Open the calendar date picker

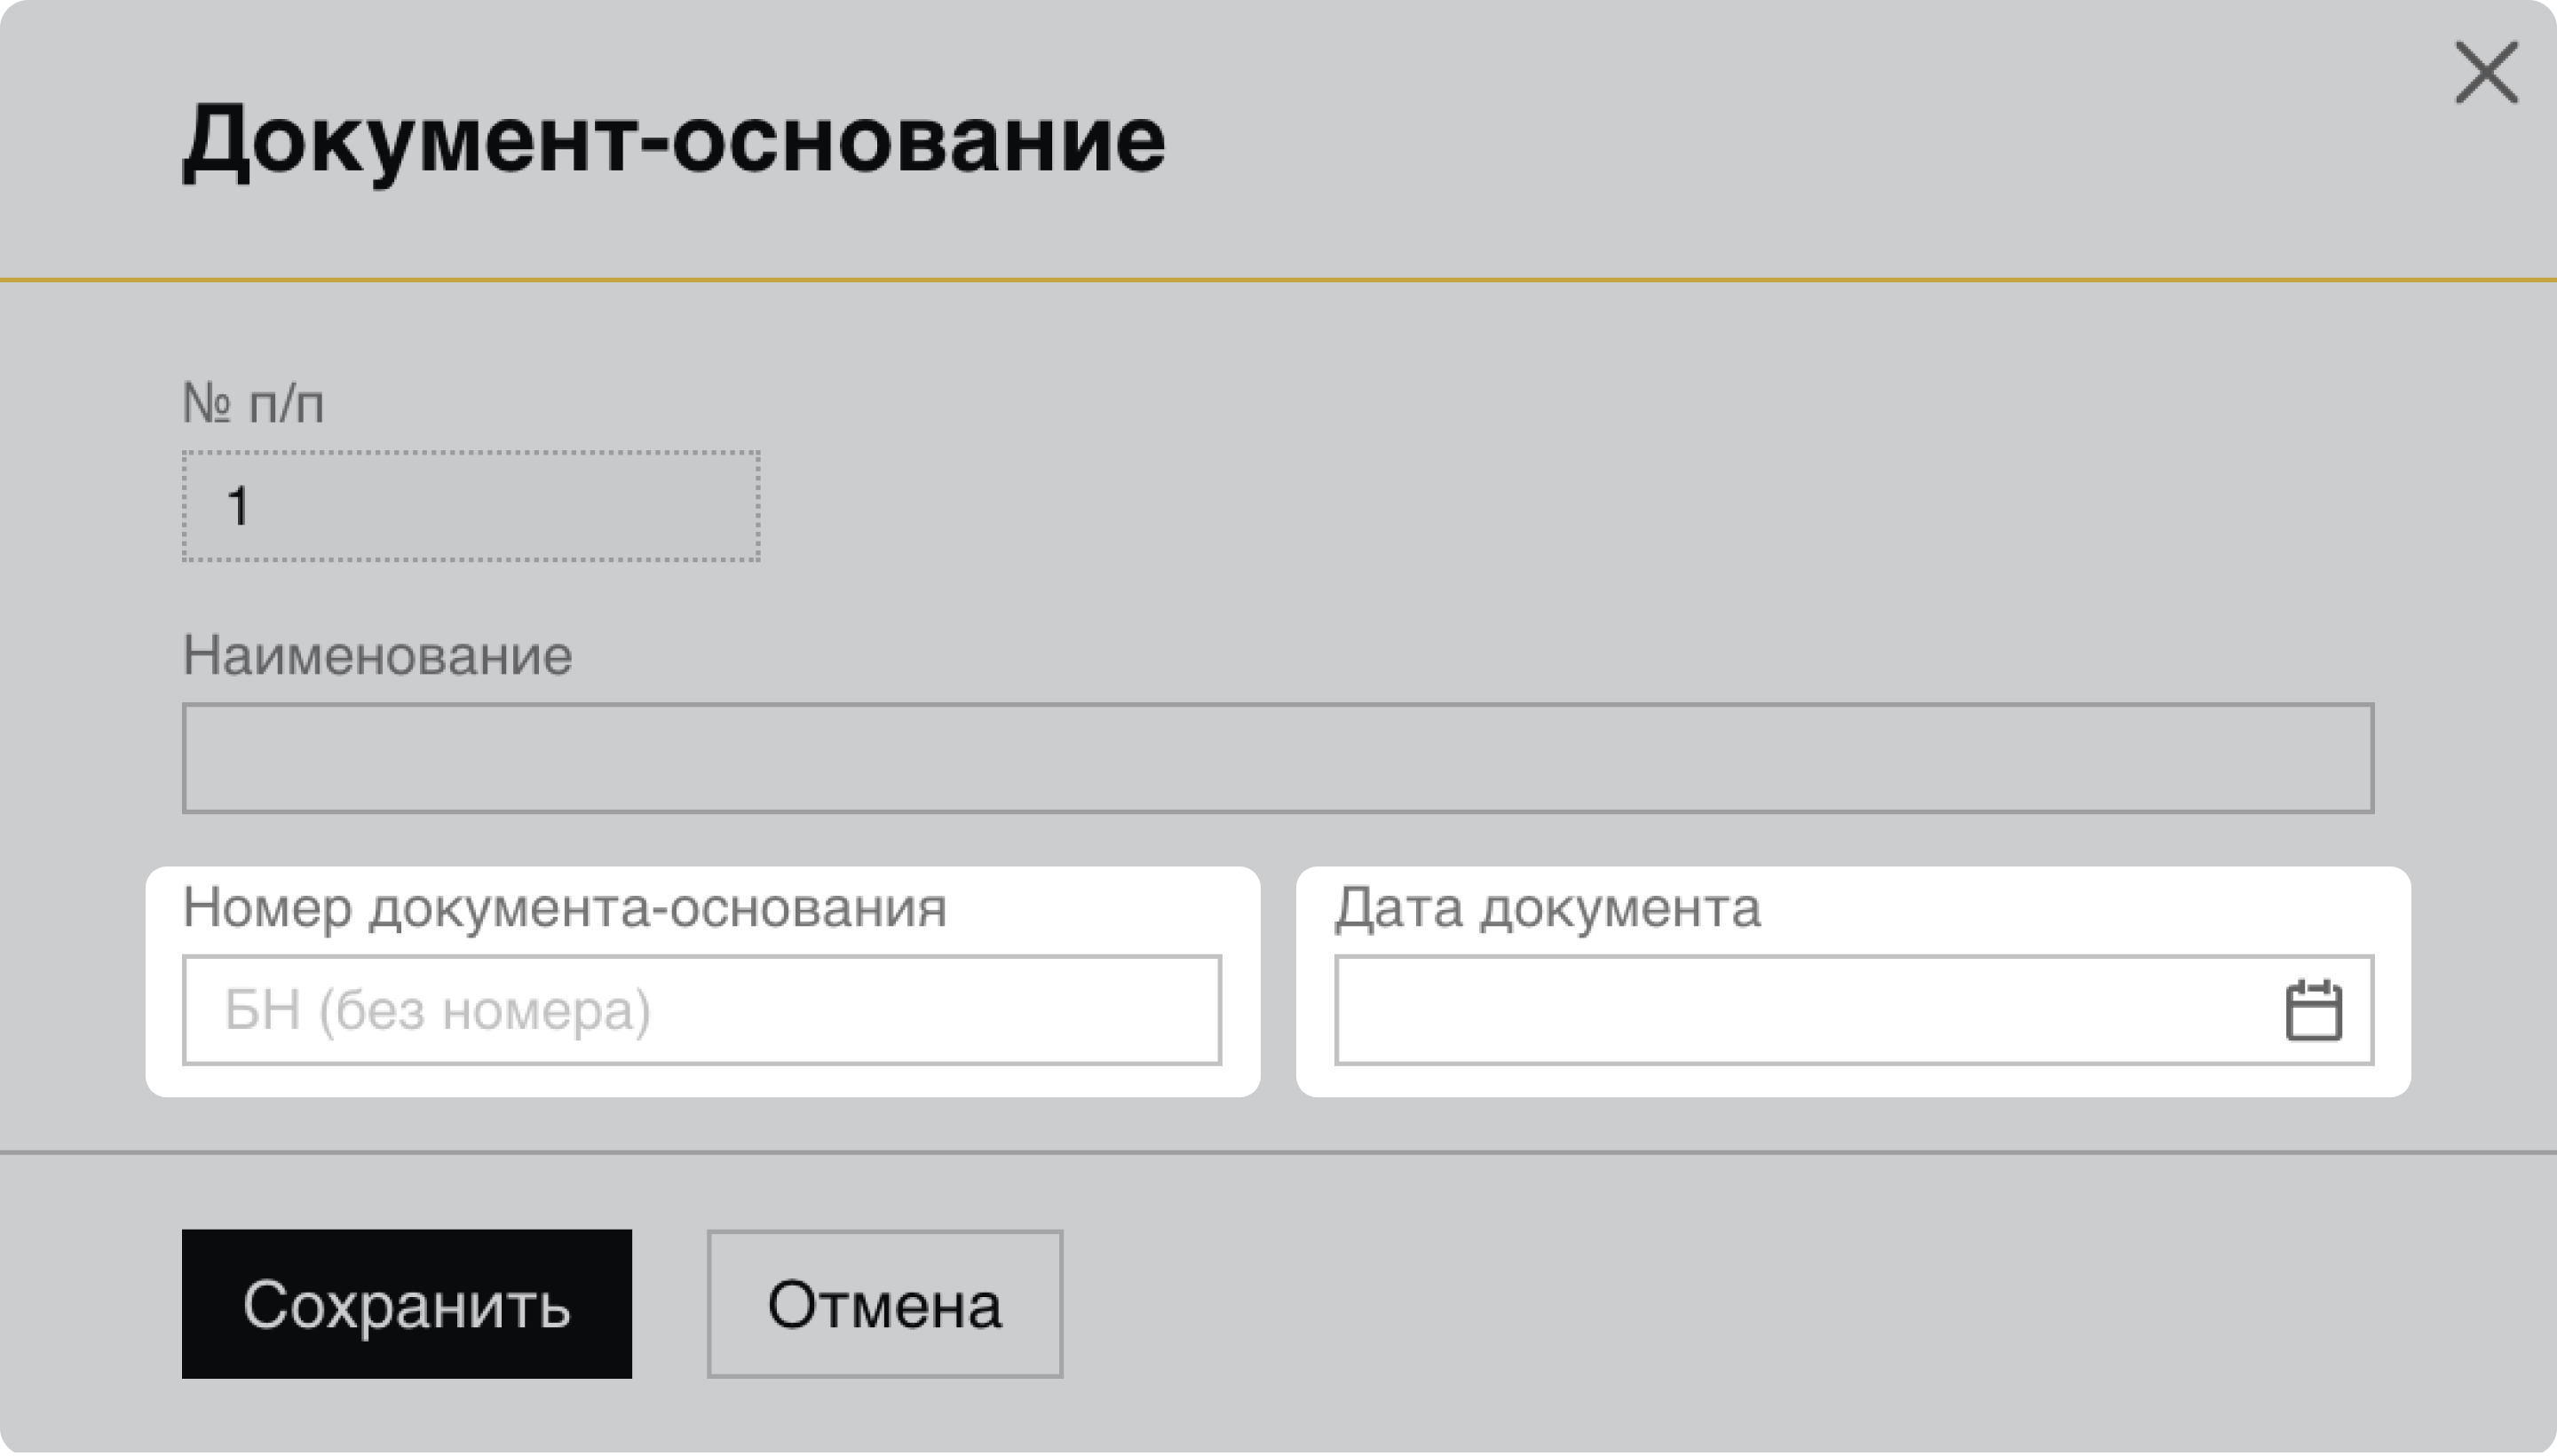pyautogui.click(x=2313, y=1011)
